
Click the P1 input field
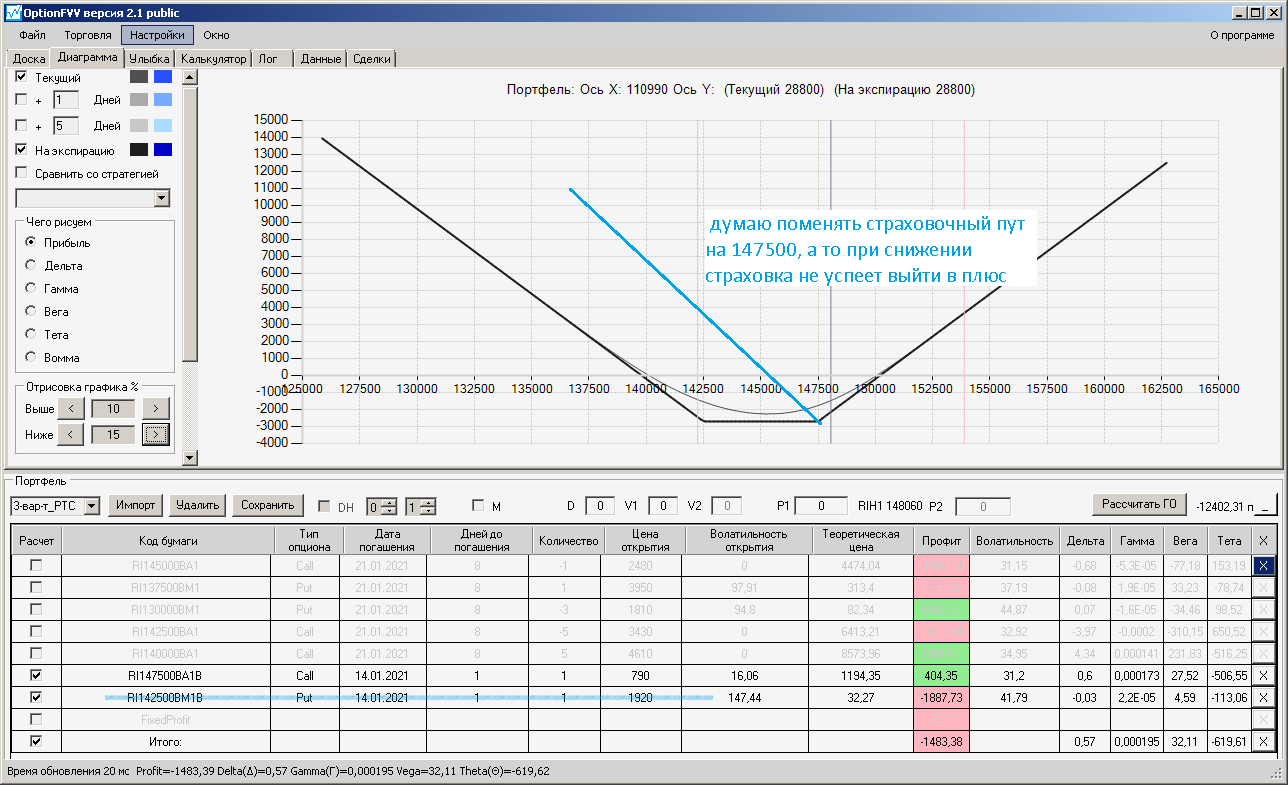pos(821,507)
